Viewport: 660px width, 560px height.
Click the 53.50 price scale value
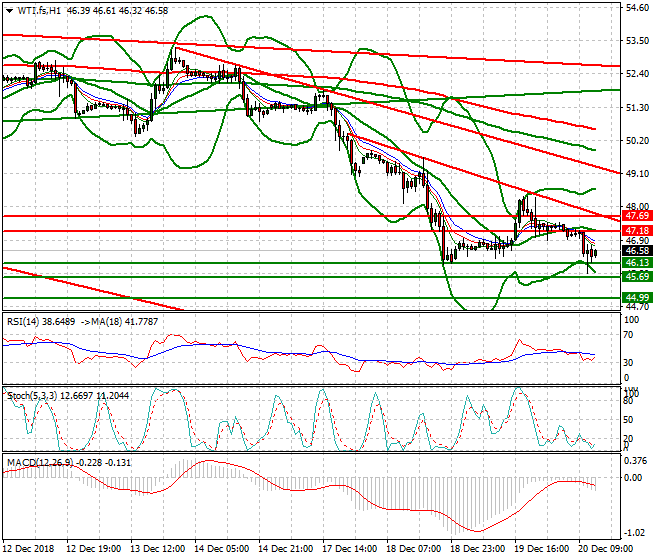click(x=637, y=41)
